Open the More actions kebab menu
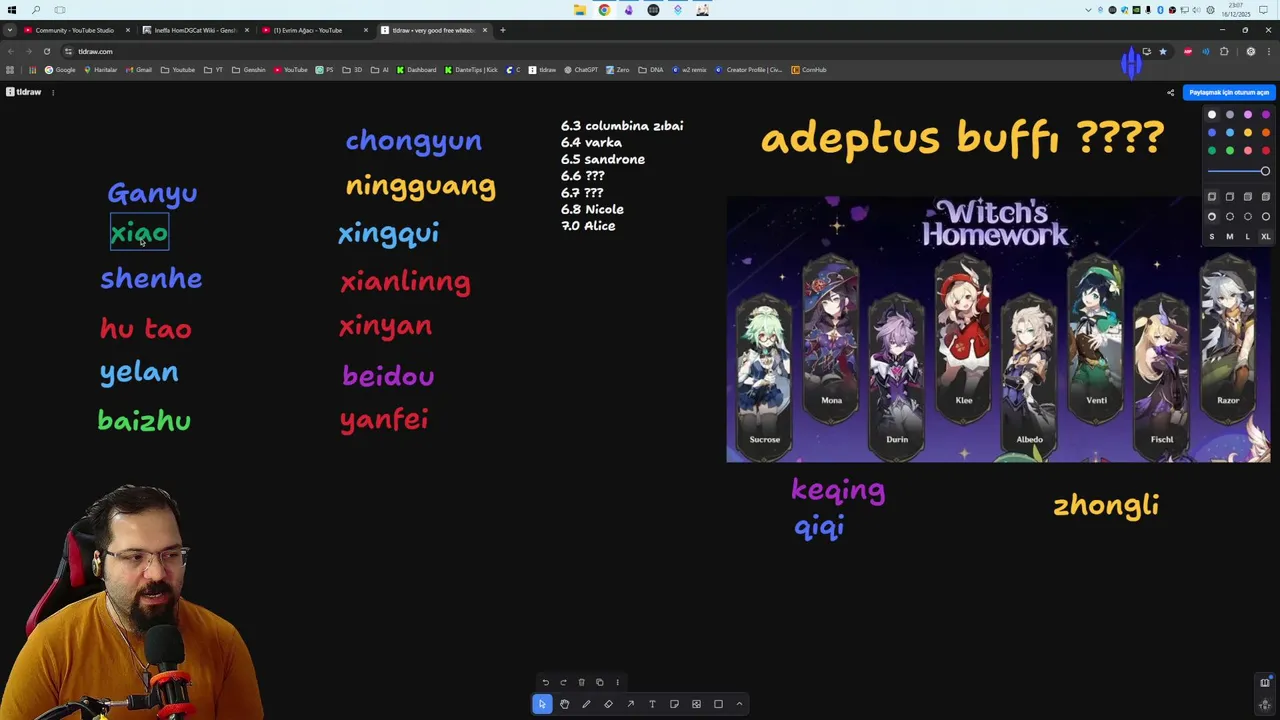Image resolution: width=1280 pixels, height=720 pixels. coord(617,682)
